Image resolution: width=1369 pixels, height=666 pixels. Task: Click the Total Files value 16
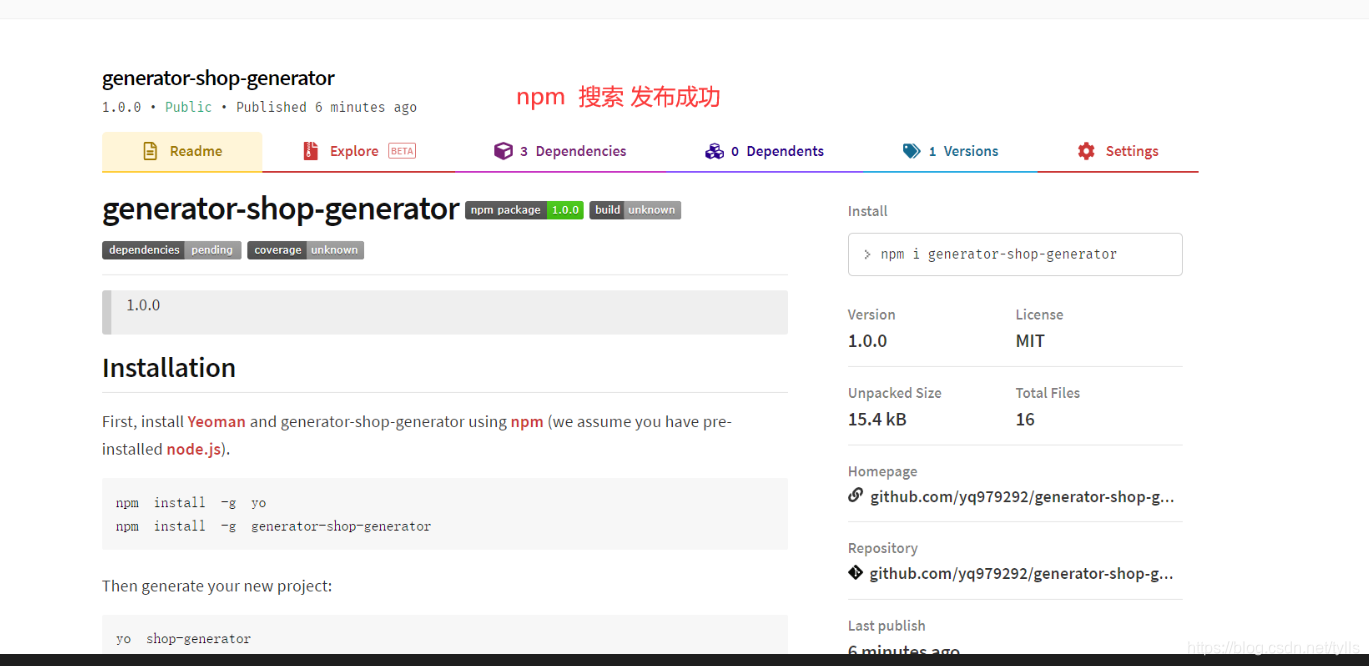pos(1025,419)
